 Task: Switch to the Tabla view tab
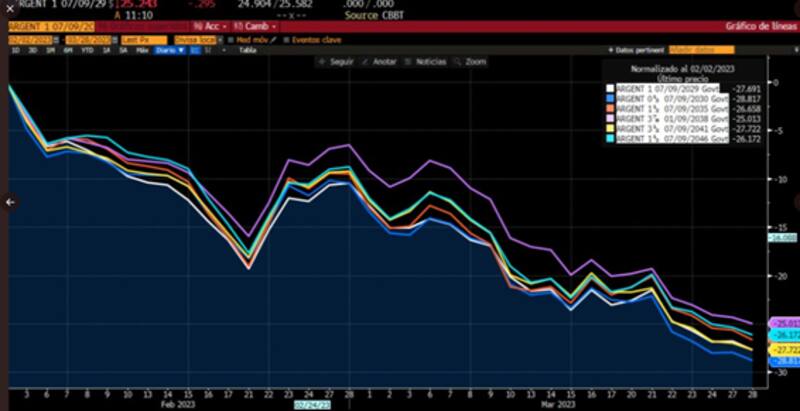[247, 49]
